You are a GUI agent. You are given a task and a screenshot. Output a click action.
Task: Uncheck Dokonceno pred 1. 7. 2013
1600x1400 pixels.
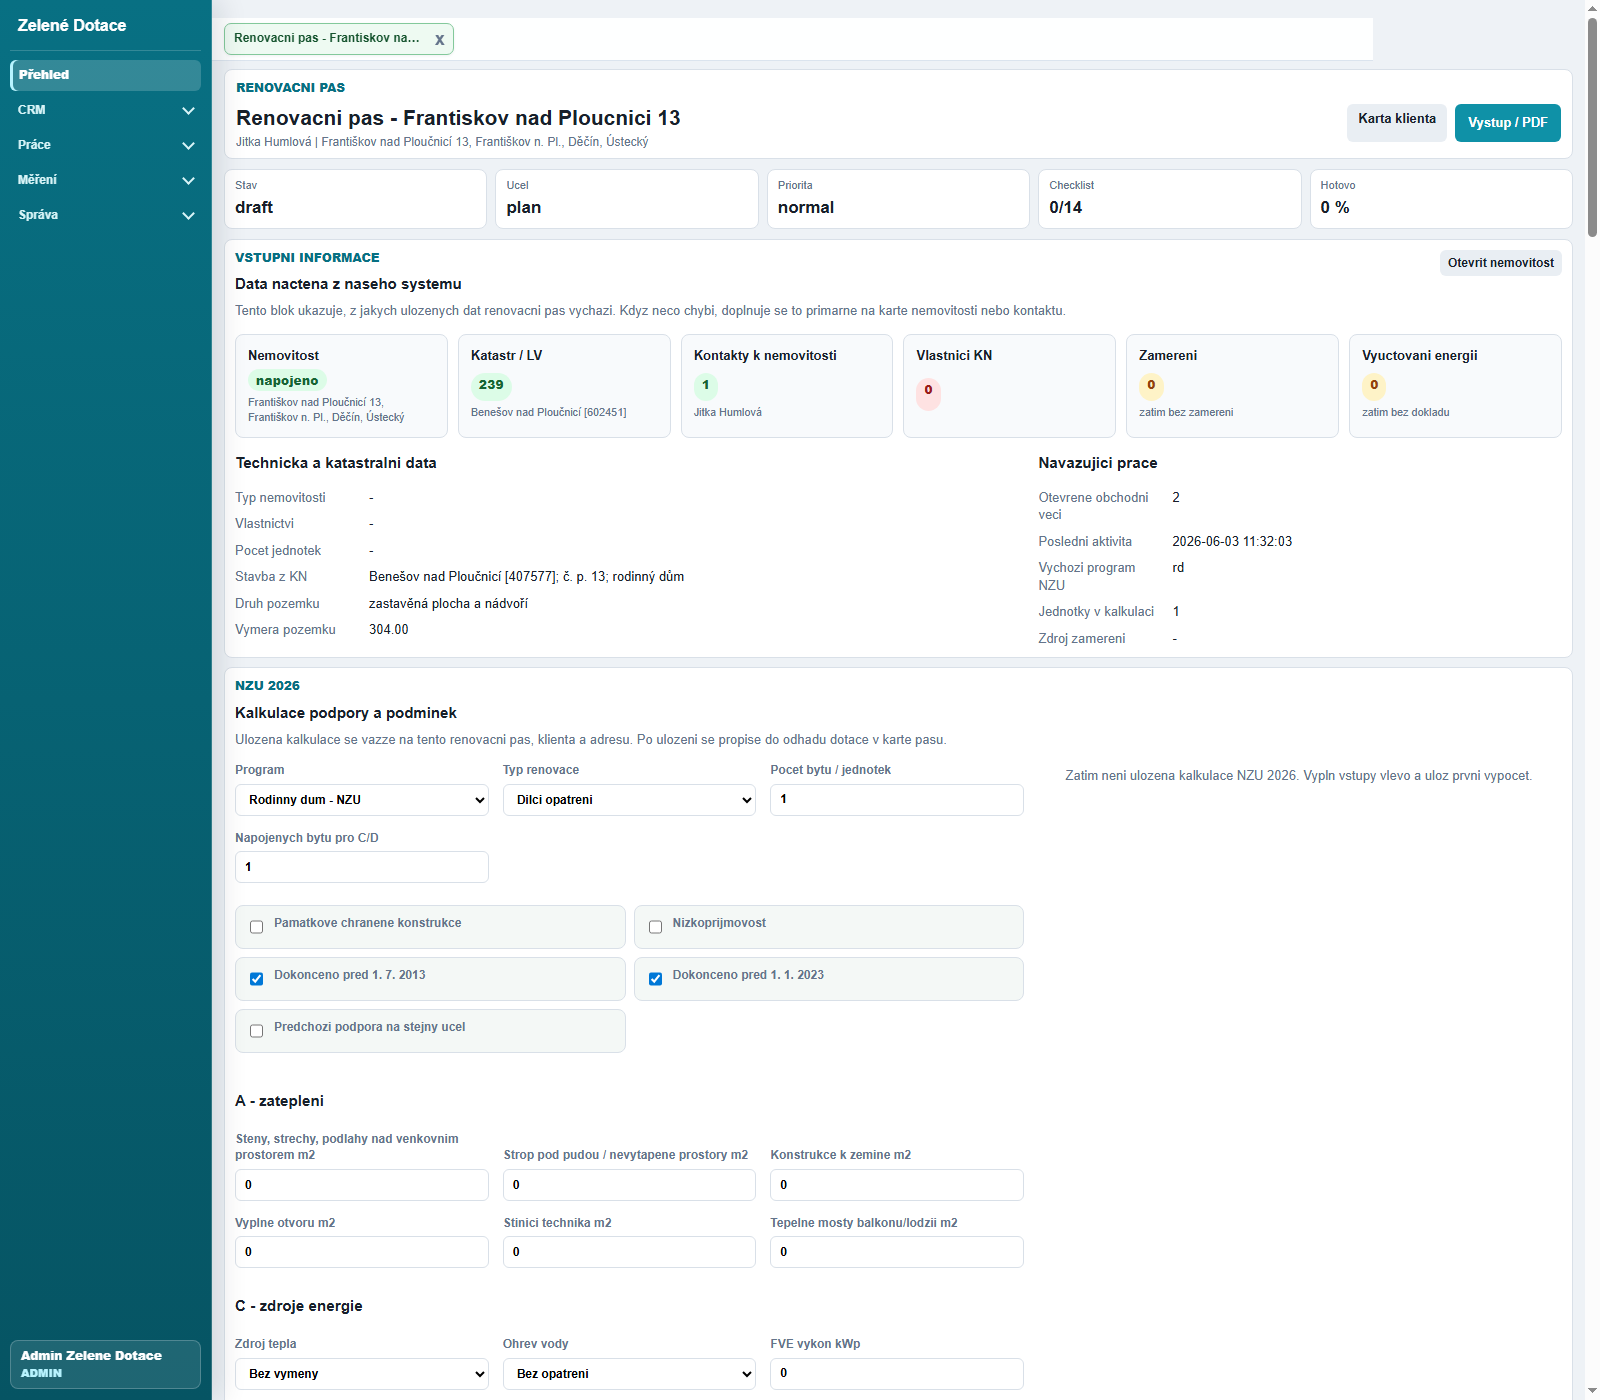[256, 979]
